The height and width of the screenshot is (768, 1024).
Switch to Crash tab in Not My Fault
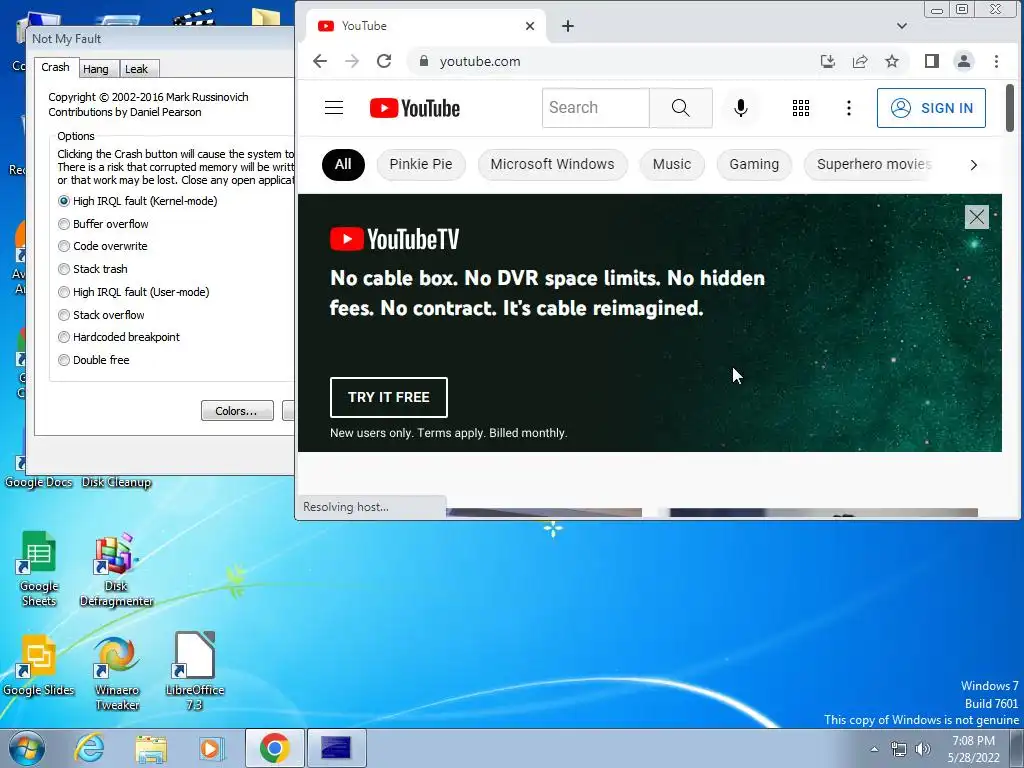[56, 67]
